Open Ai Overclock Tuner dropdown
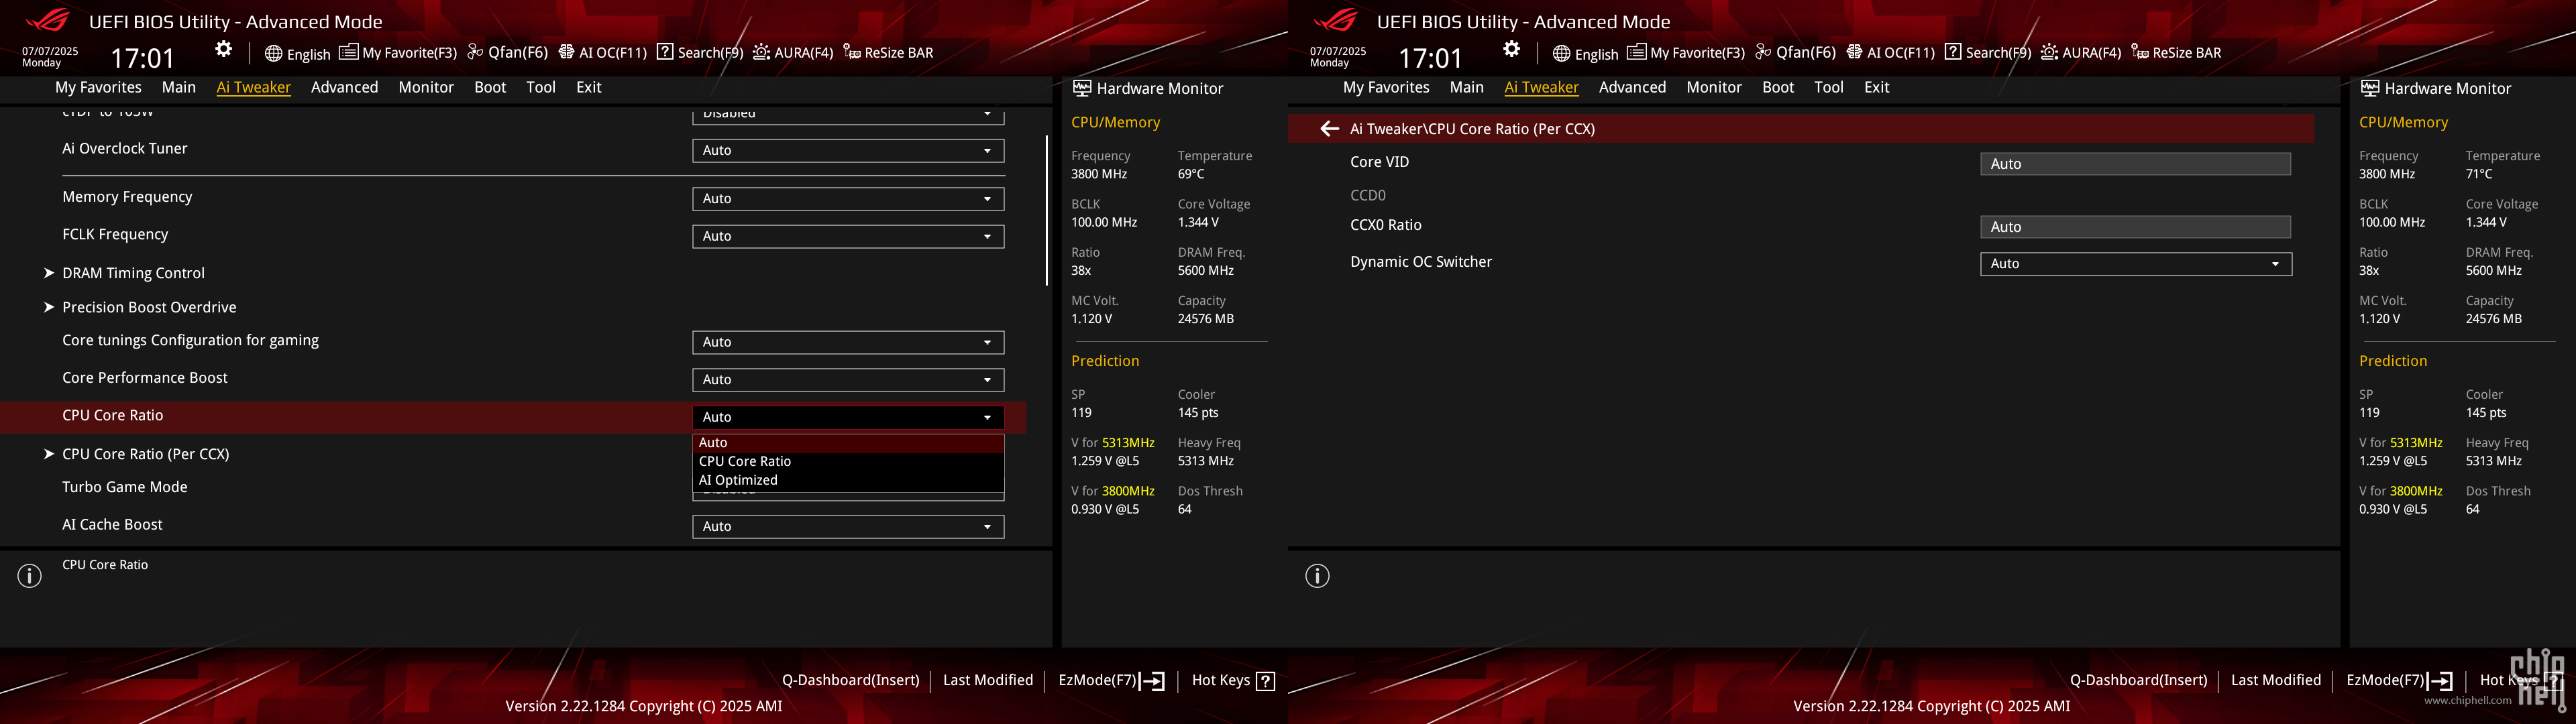 click(848, 151)
